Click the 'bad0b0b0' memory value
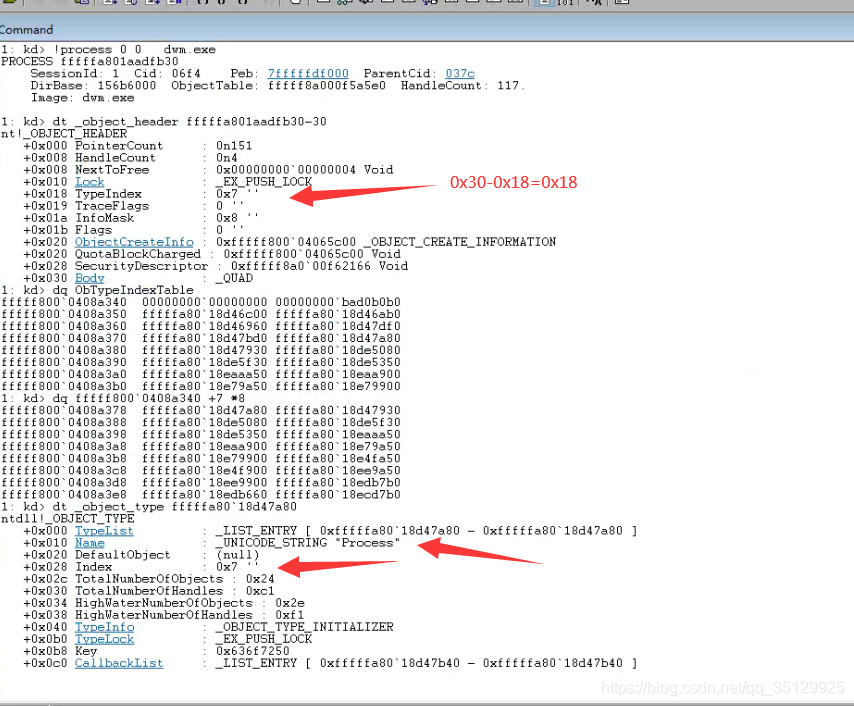The height and width of the screenshot is (706, 854). pyautogui.click(x=371, y=302)
